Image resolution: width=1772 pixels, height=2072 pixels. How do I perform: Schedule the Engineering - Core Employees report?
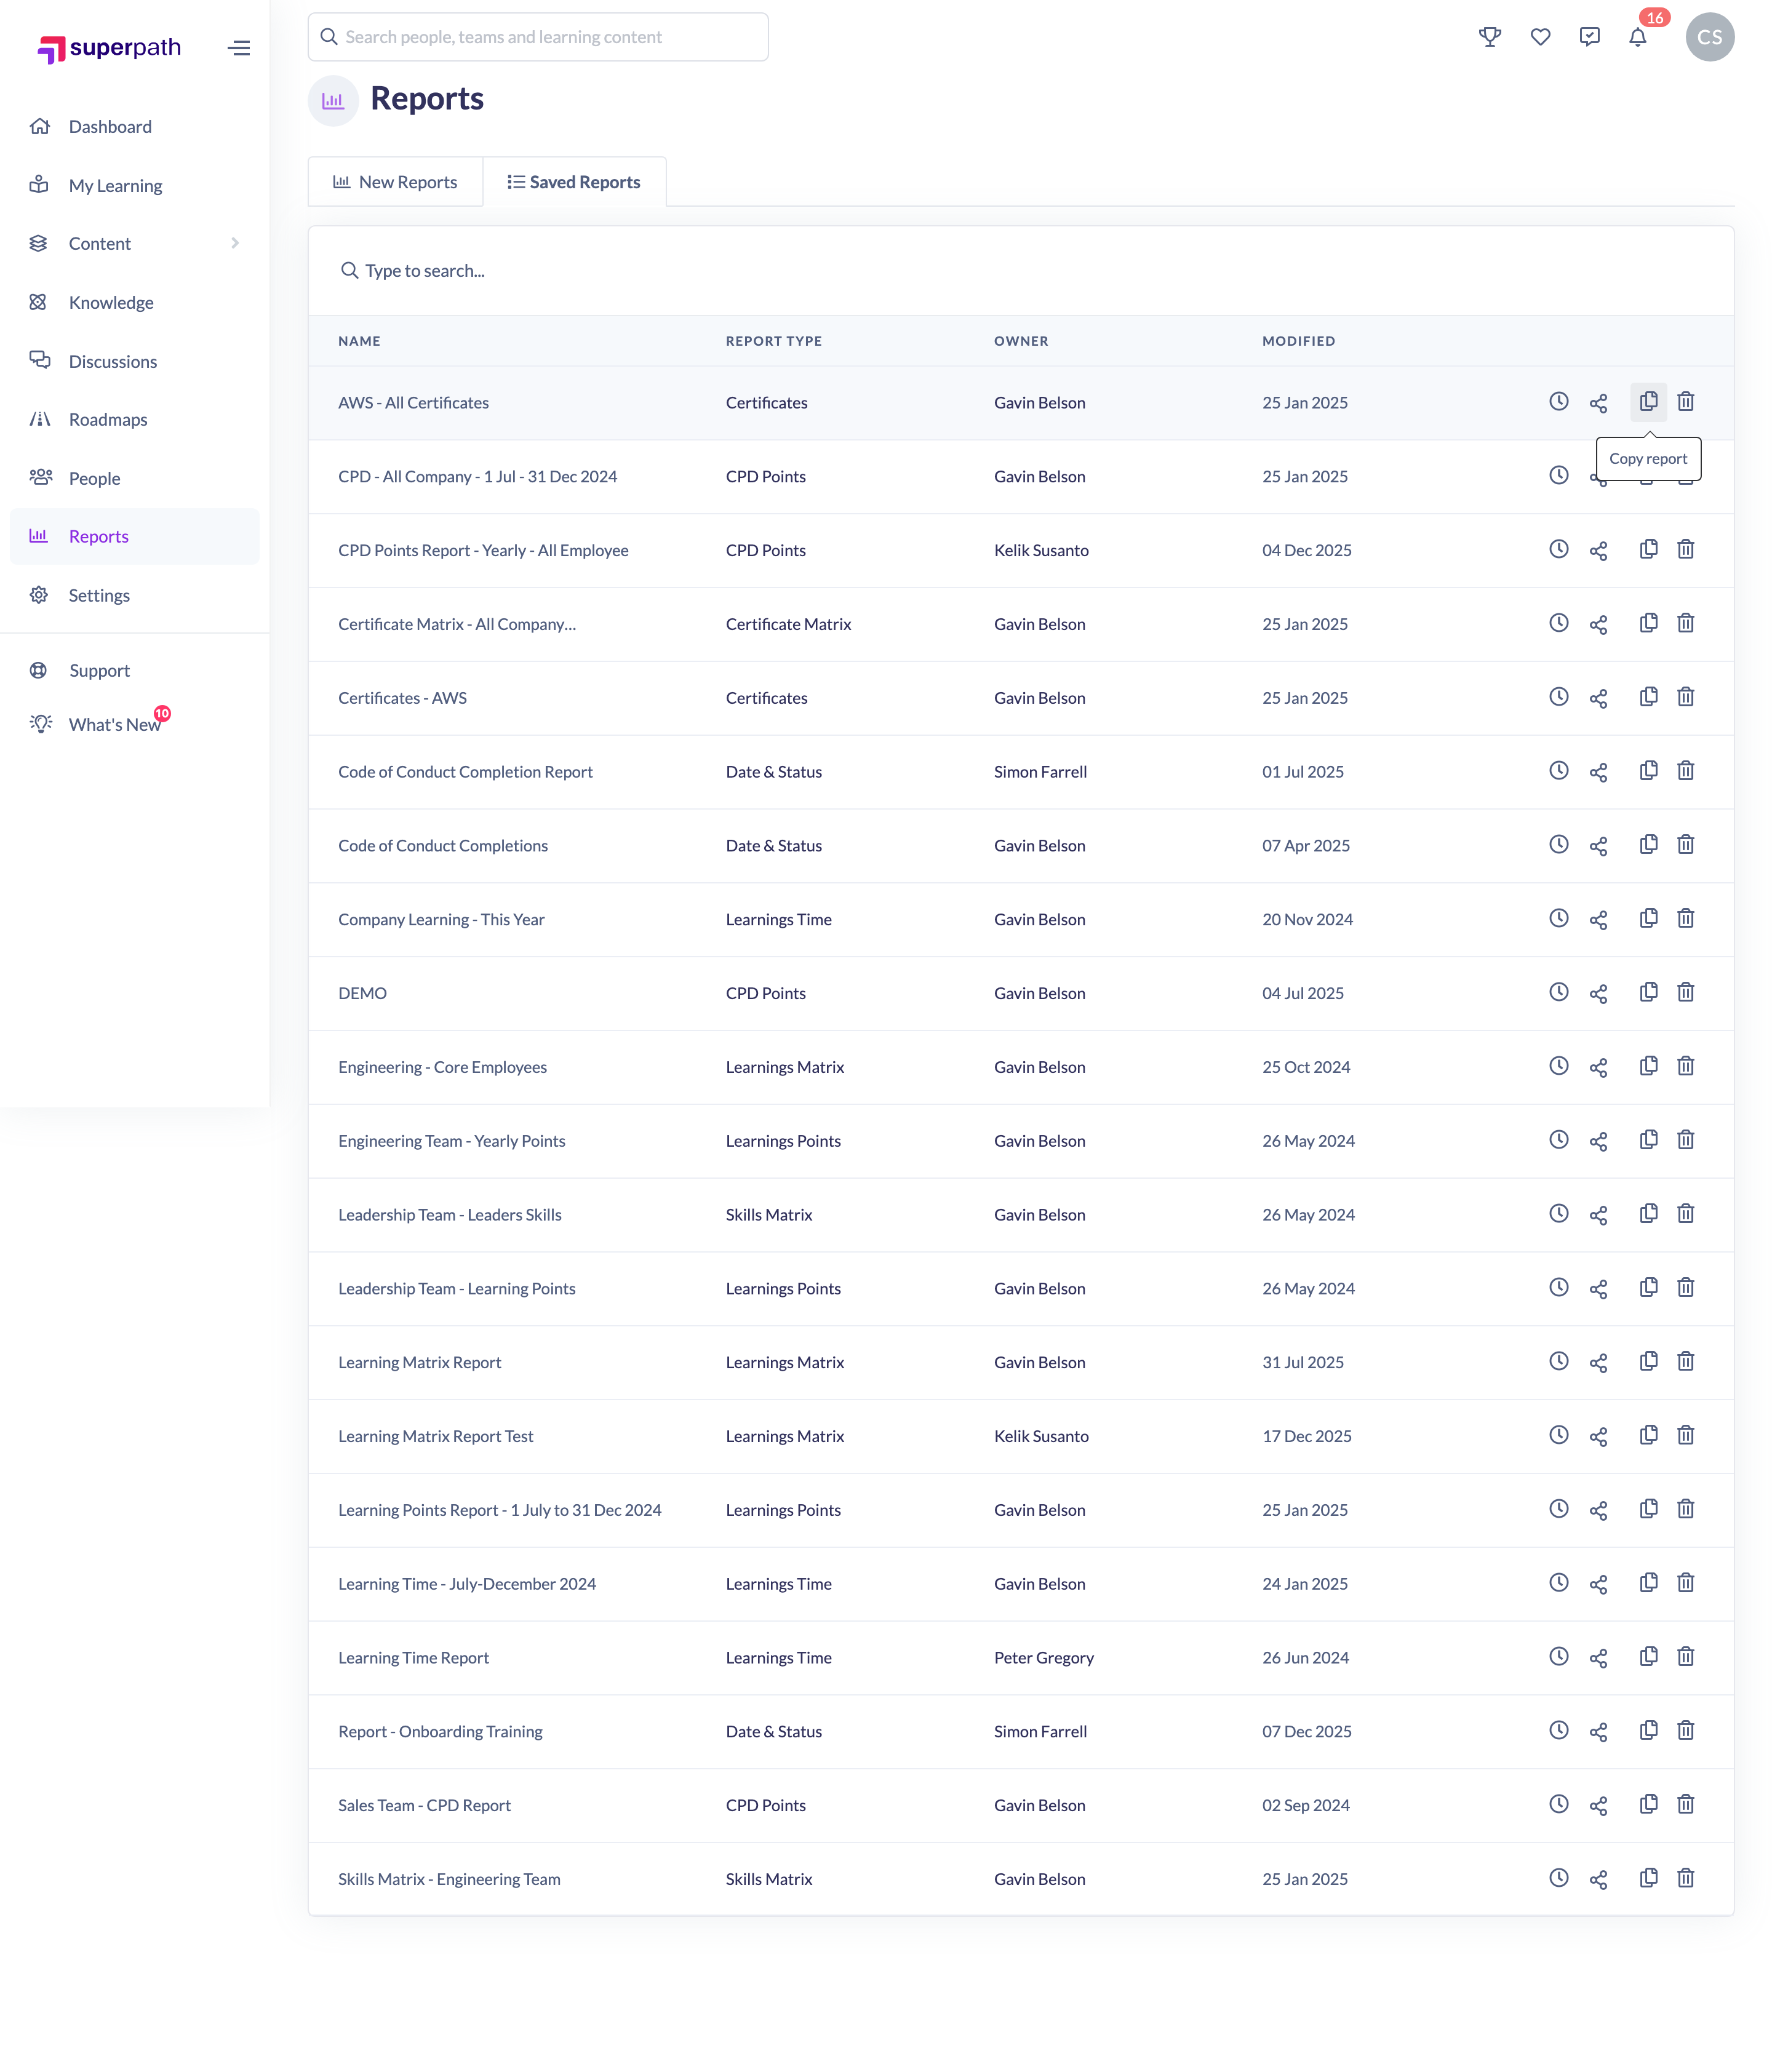(x=1558, y=1065)
